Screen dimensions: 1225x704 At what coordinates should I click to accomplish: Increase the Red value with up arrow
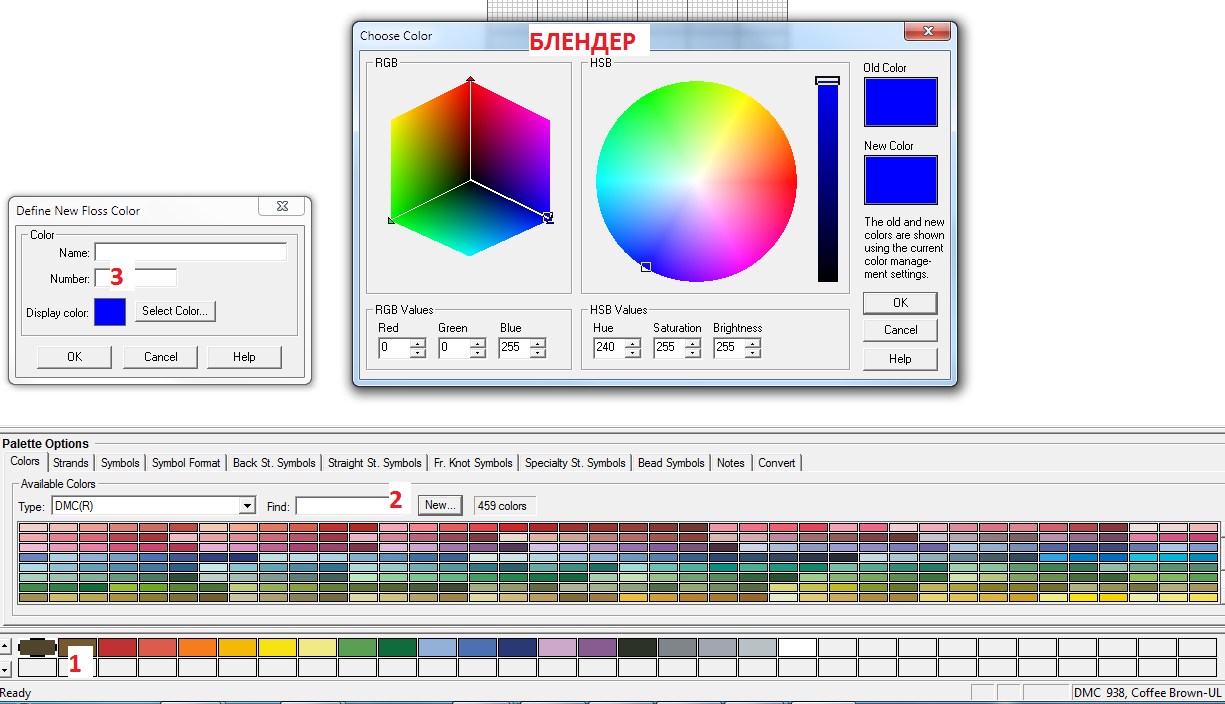tap(418, 343)
